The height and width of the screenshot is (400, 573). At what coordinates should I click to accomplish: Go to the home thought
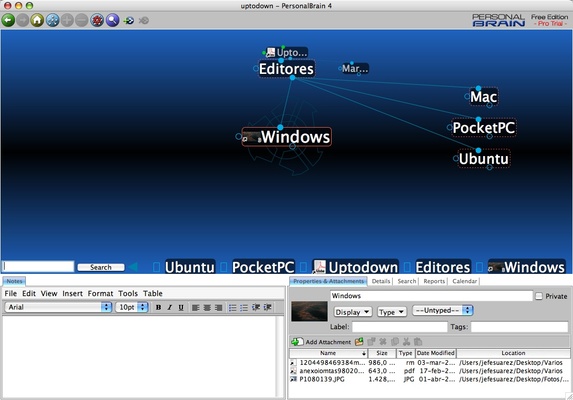[37, 20]
